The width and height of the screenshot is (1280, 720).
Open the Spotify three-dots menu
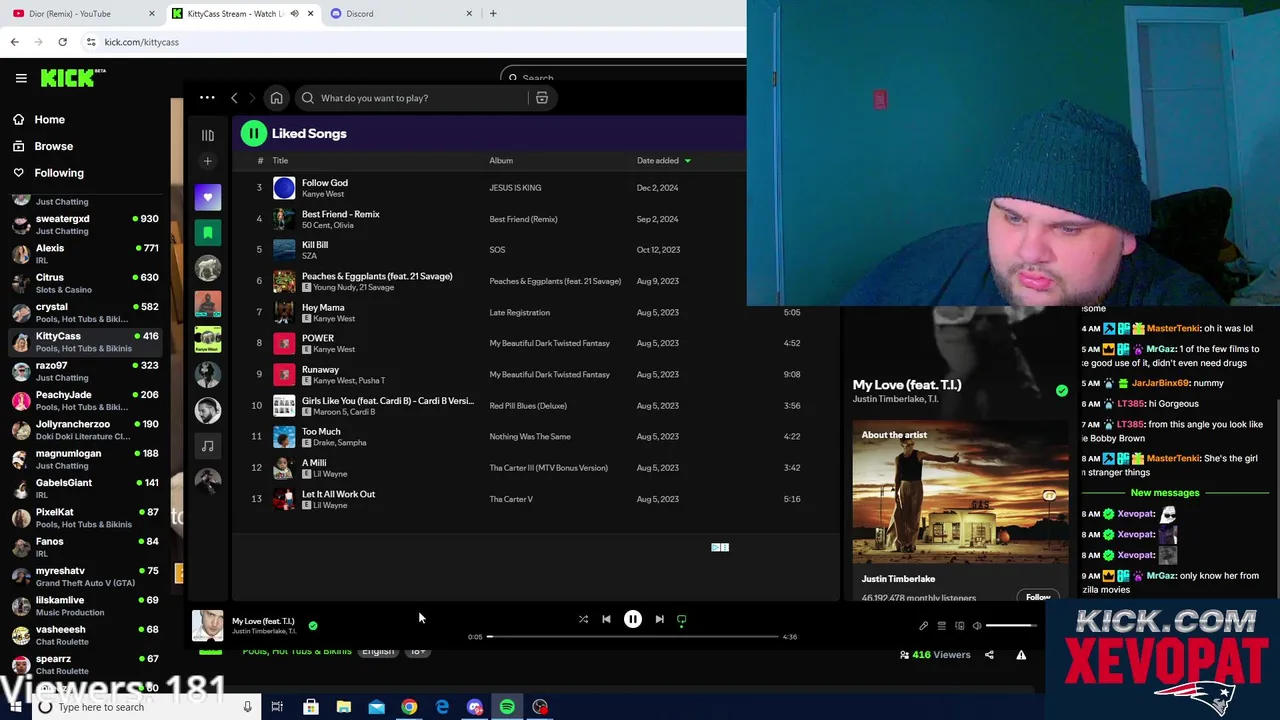click(207, 98)
